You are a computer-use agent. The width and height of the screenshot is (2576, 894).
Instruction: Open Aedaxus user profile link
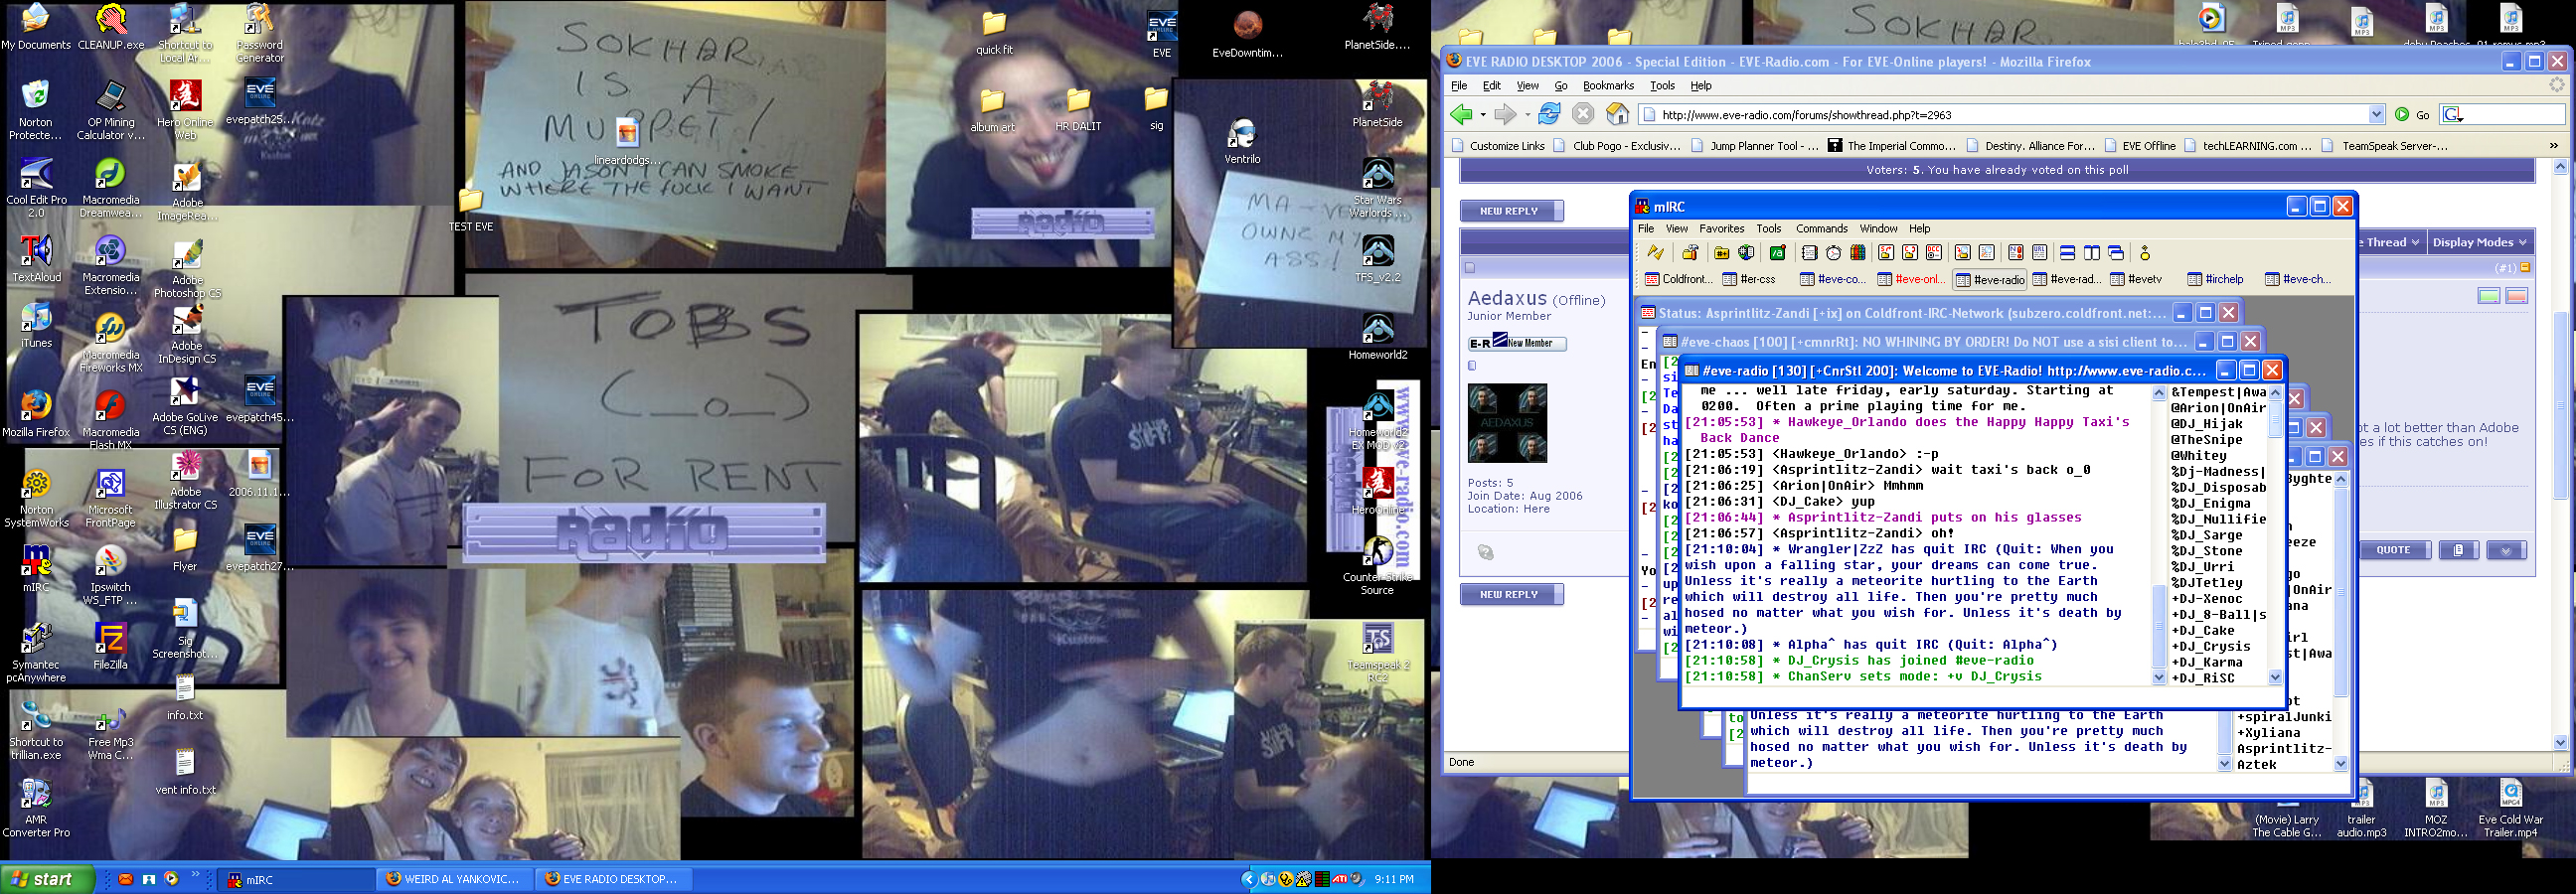pos(1507,298)
